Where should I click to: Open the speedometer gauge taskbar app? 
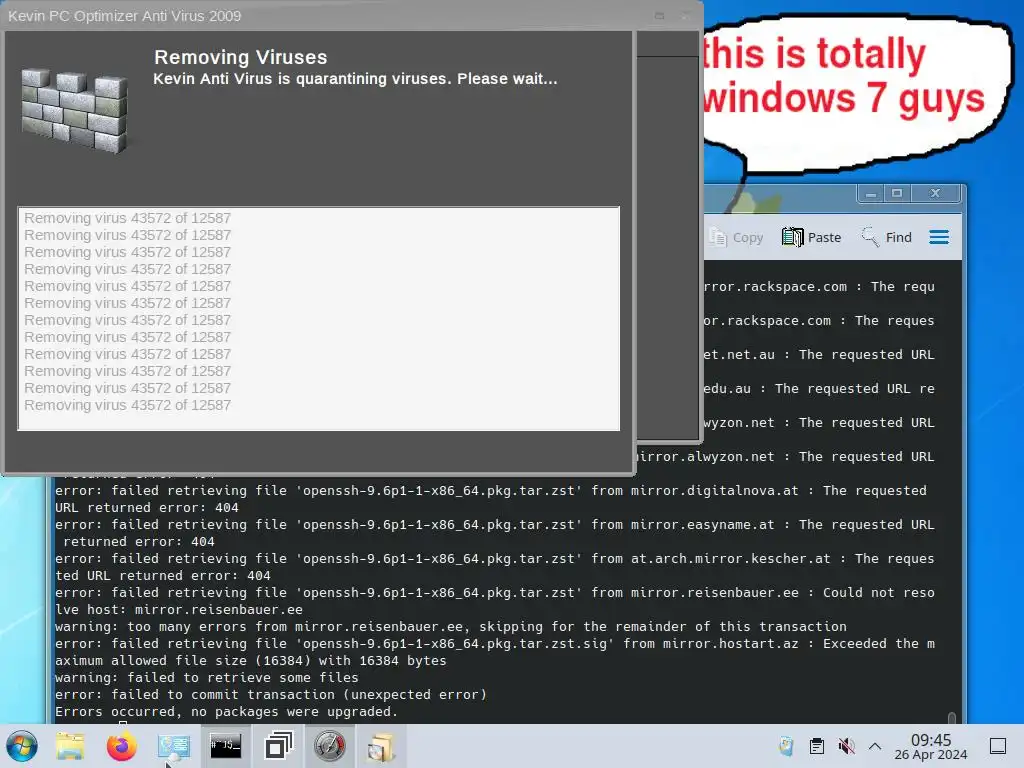(330, 746)
